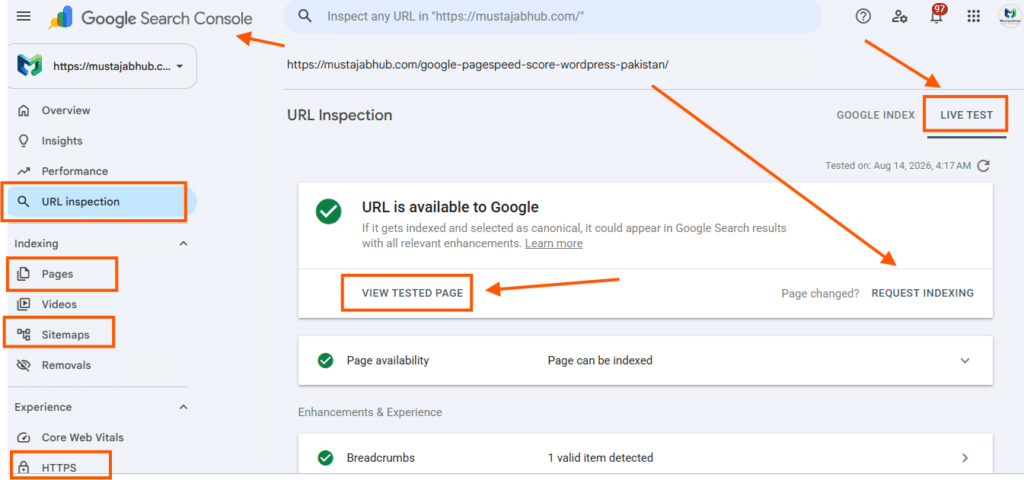Click the Overview home icon
Screen dimensions: 1024x480
pyautogui.click(x=24, y=110)
